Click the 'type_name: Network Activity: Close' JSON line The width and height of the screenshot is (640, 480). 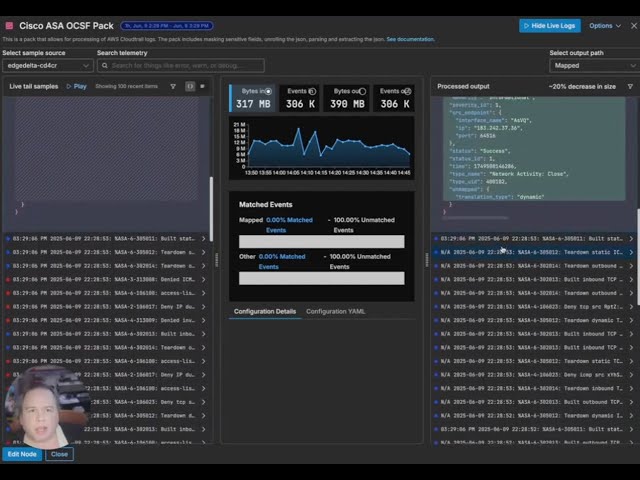pyautogui.click(x=509, y=174)
